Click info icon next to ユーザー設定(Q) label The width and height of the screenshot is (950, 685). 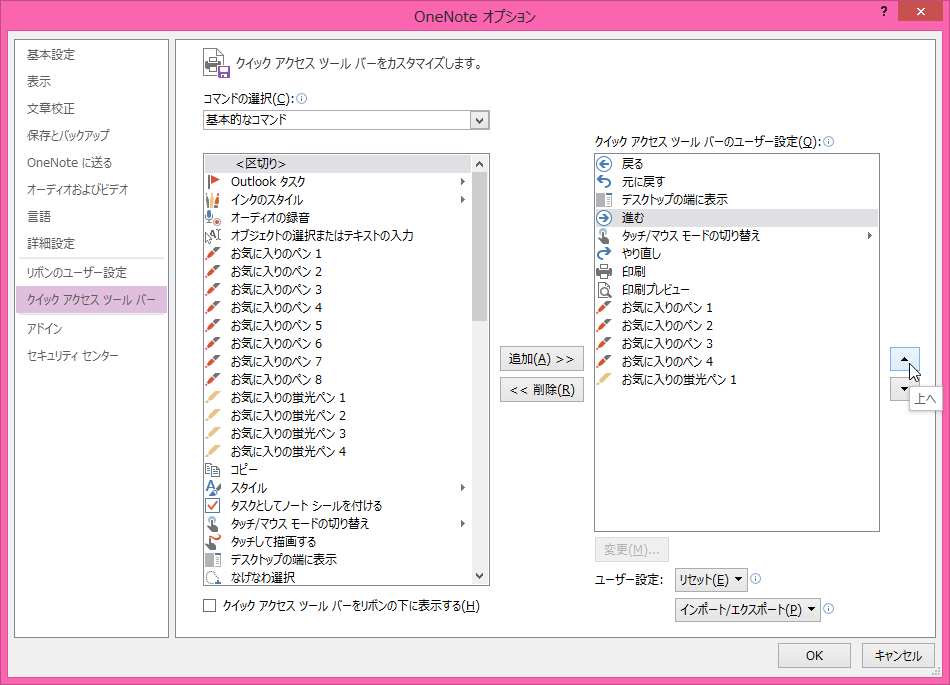[829, 142]
